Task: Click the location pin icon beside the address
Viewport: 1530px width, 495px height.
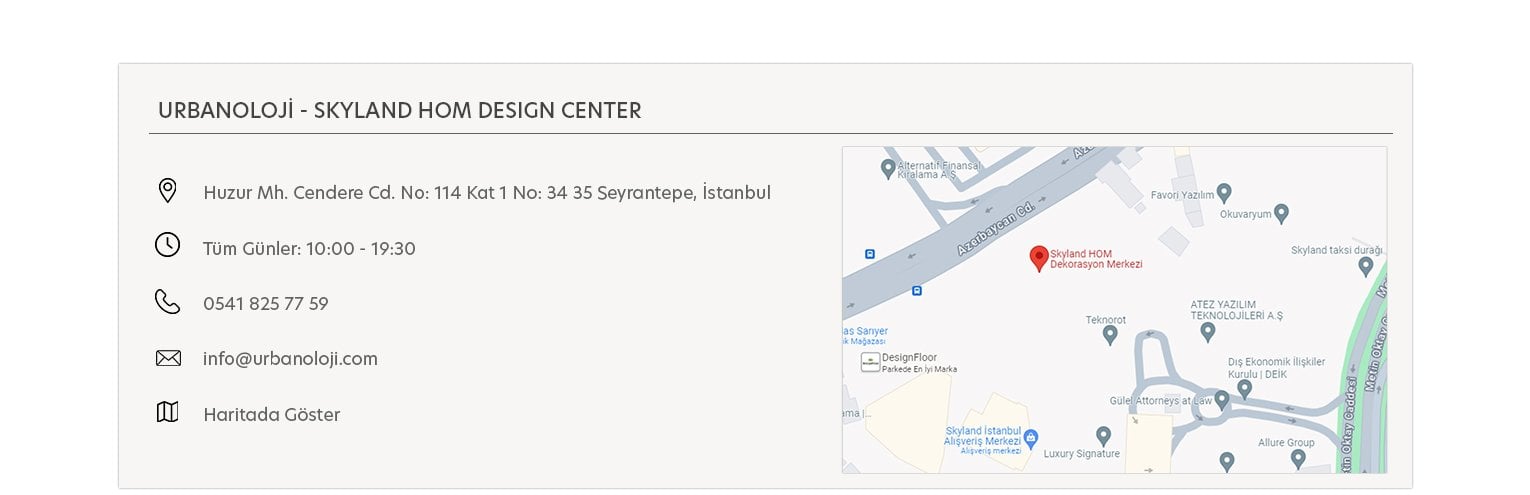Action: click(167, 190)
